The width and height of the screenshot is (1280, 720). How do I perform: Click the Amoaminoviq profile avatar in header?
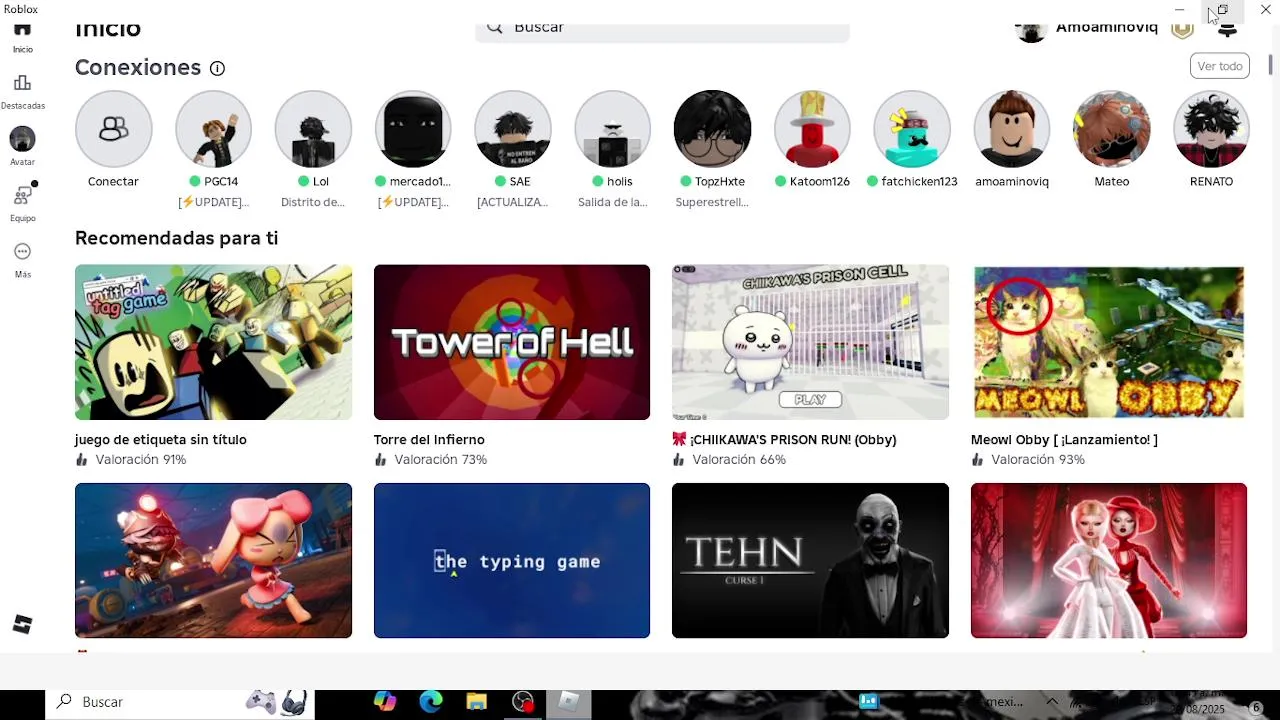point(1031,32)
